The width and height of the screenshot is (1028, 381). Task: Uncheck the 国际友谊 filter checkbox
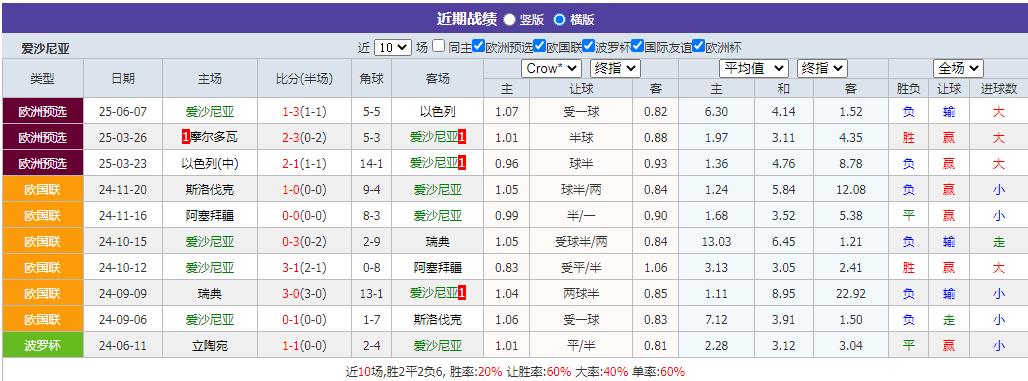[x=637, y=47]
